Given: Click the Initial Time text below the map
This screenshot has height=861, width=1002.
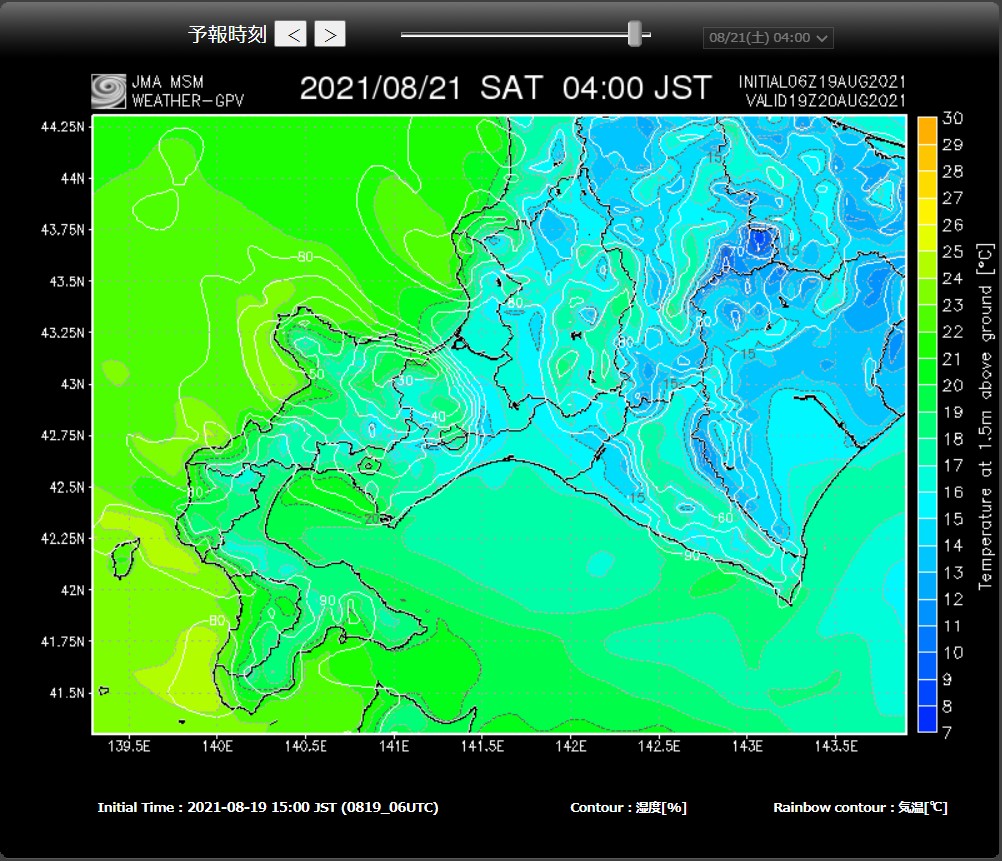Looking at the screenshot, I should 268,807.
